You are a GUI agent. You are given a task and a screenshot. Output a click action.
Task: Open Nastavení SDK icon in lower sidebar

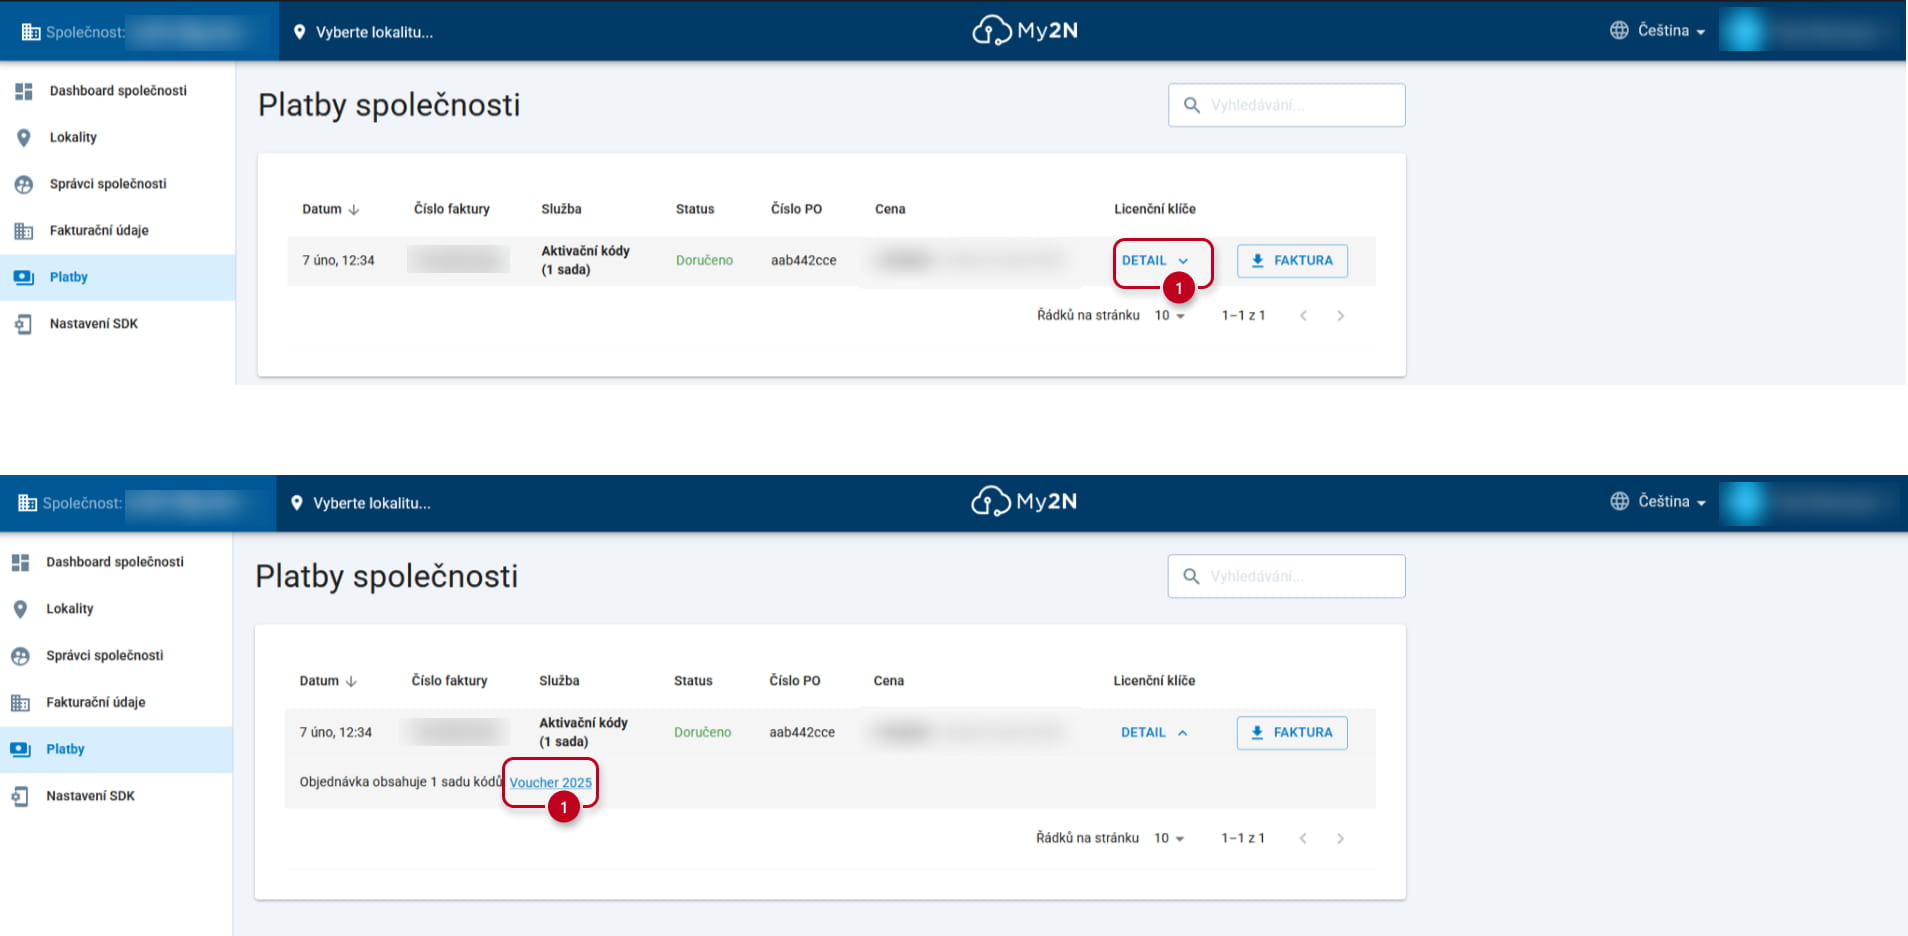[21, 796]
